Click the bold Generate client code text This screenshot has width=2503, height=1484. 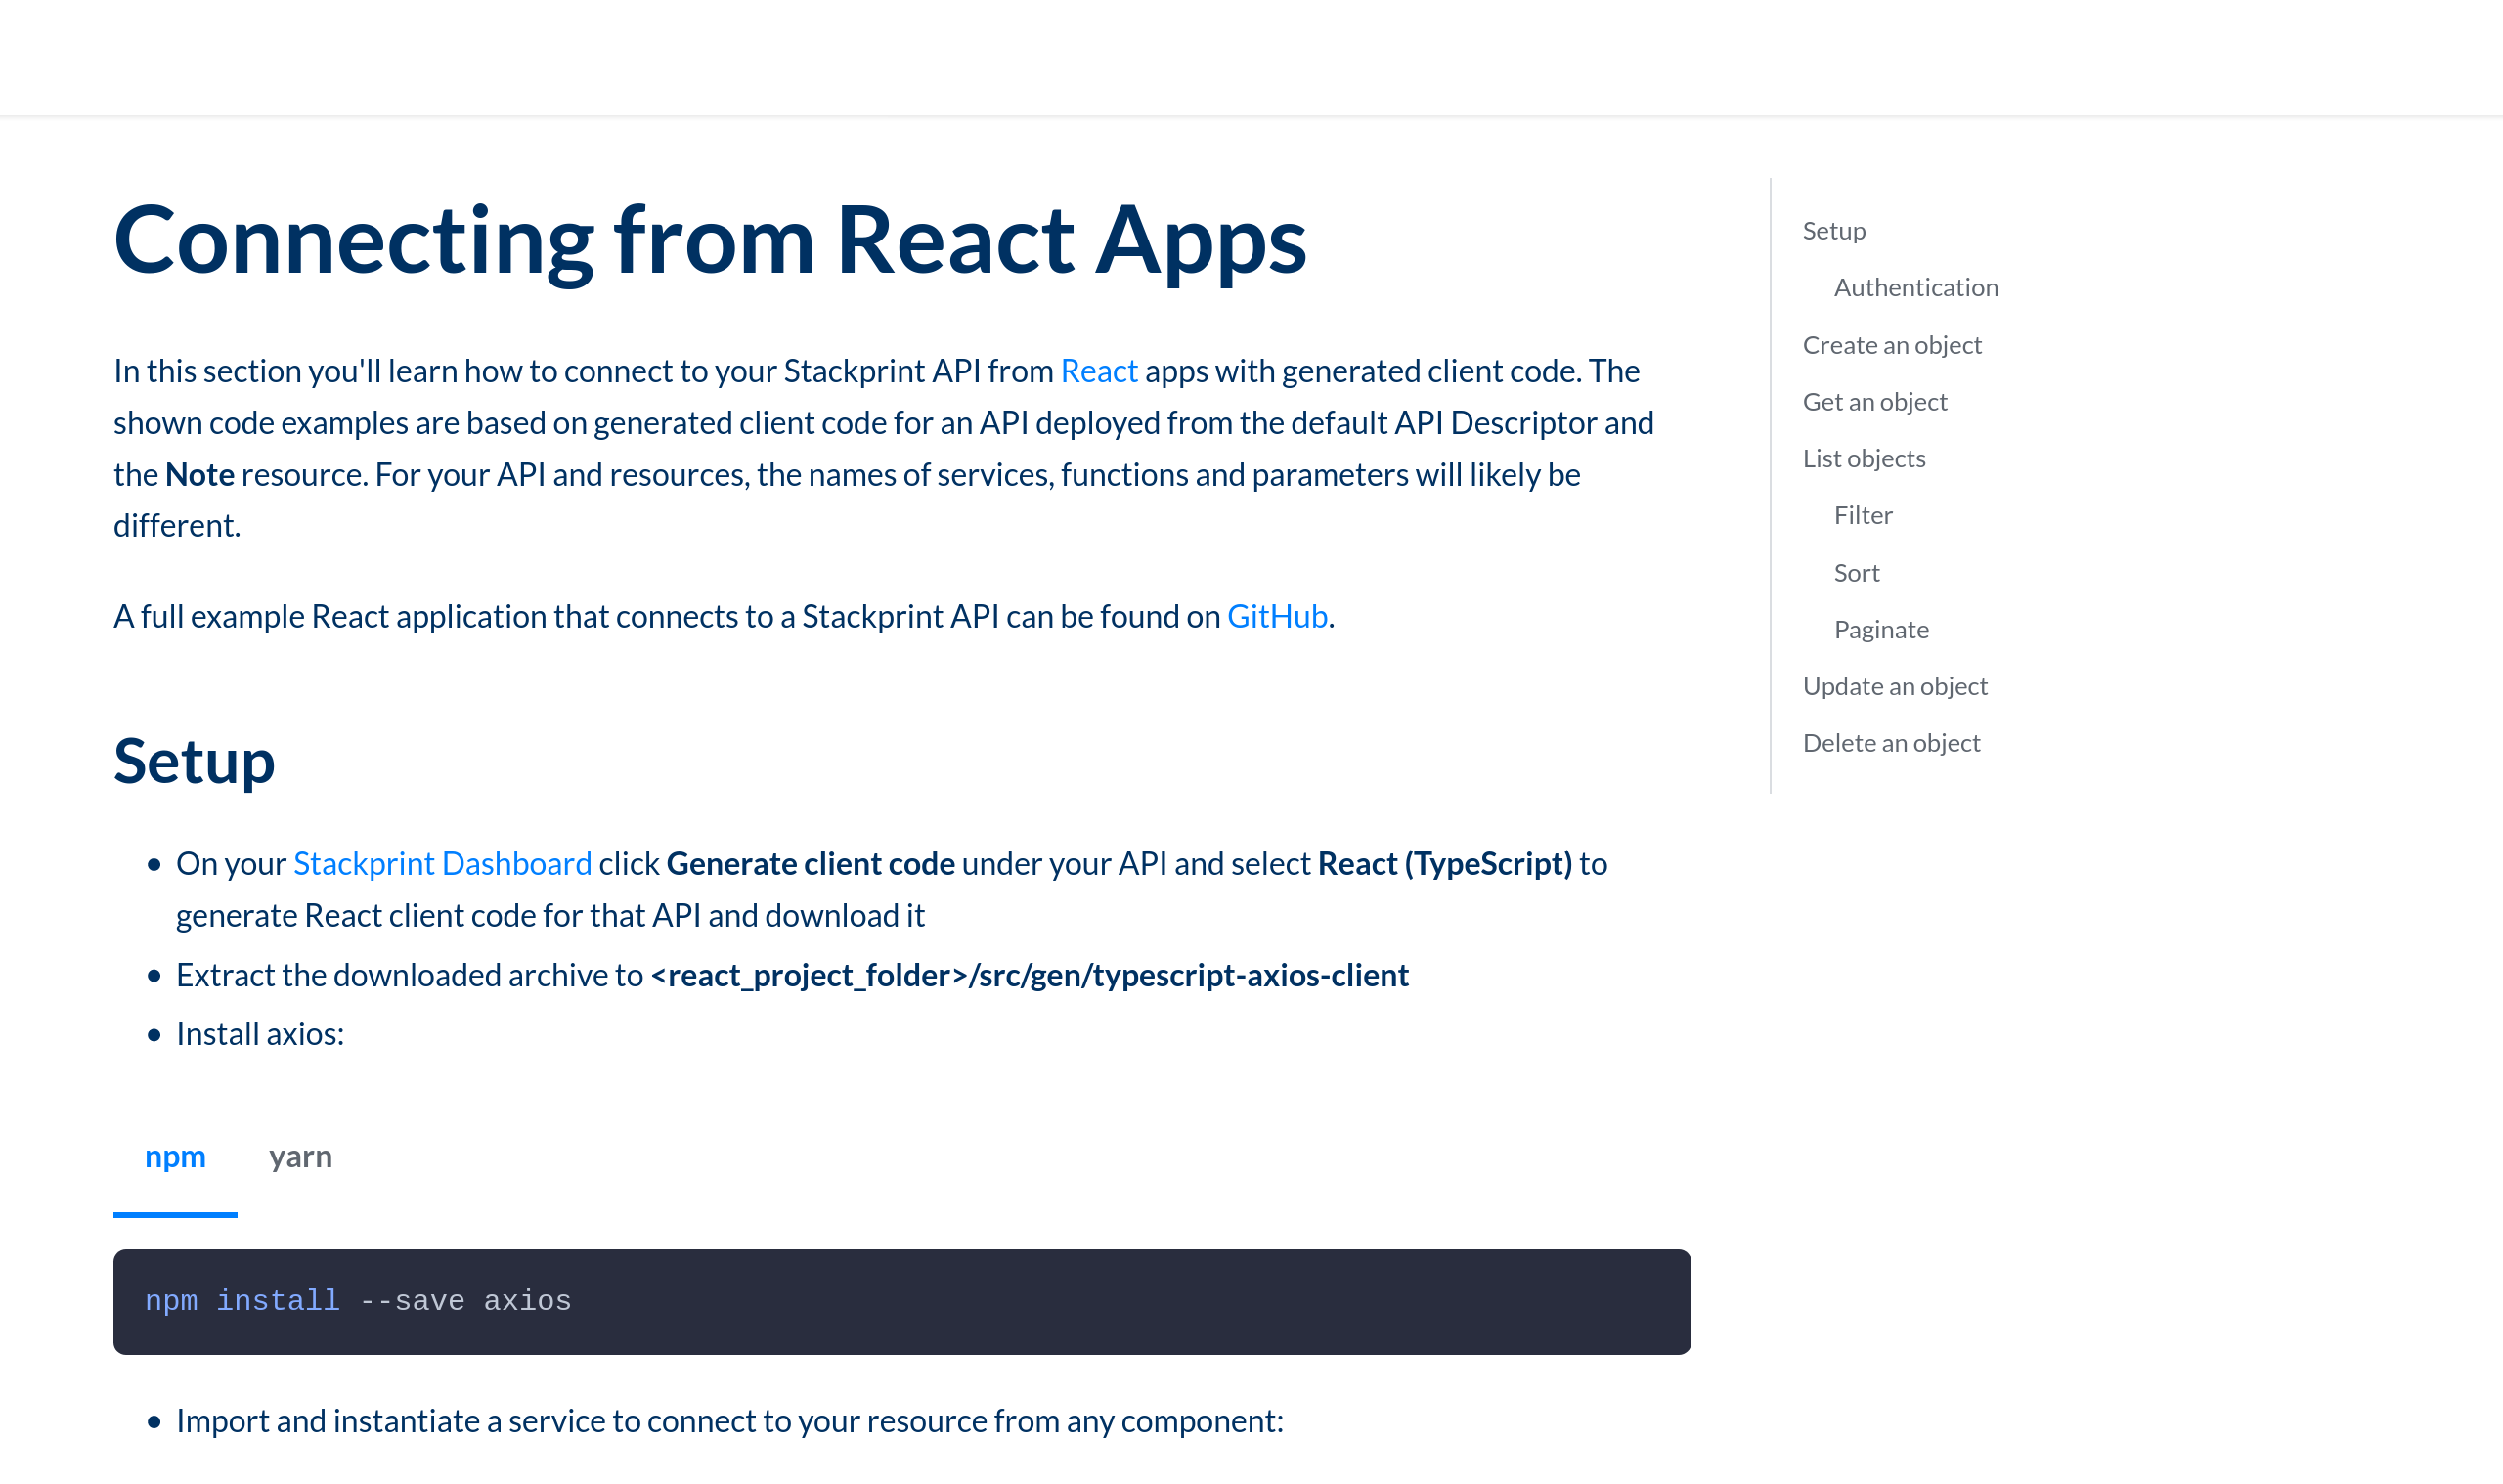810,863
